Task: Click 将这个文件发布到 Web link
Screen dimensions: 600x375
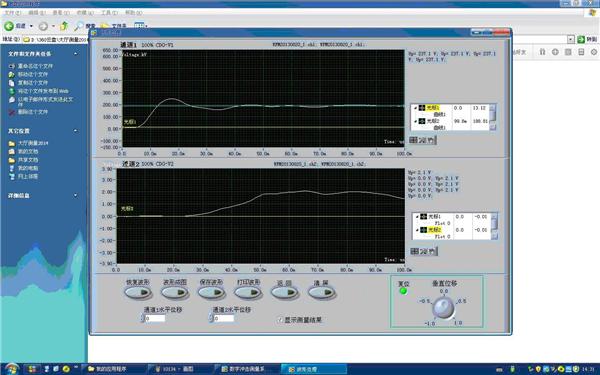Action: pyautogui.click(x=43, y=91)
